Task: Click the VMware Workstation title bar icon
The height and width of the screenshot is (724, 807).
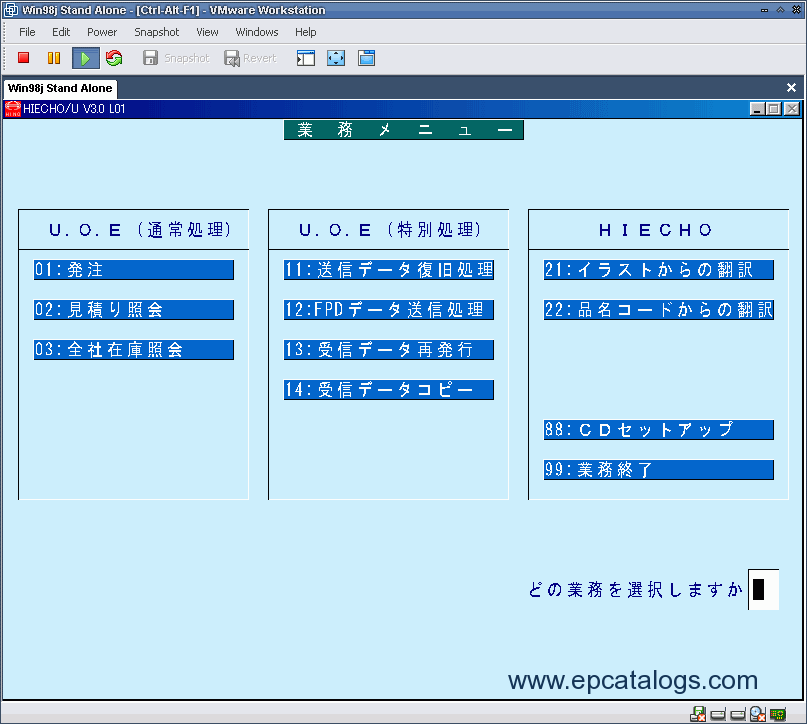Action: [x=11, y=10]
